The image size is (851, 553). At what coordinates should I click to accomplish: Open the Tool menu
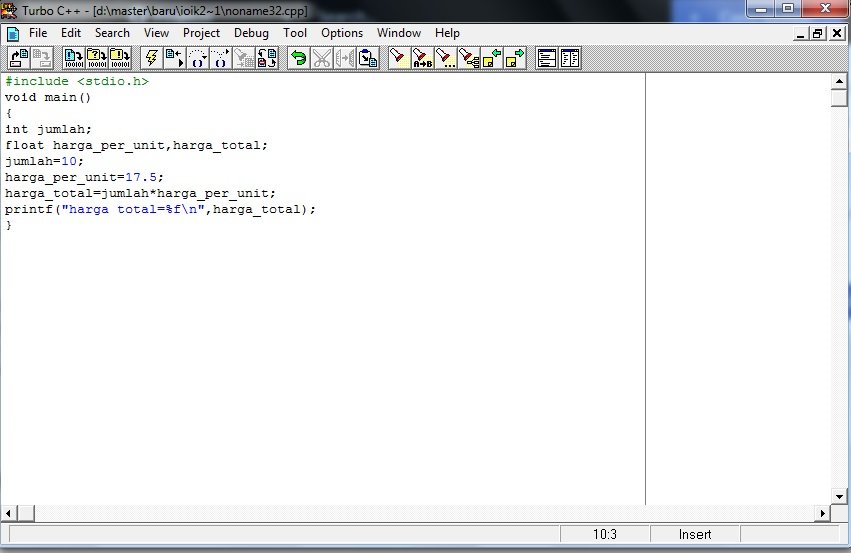pos(295,33)
